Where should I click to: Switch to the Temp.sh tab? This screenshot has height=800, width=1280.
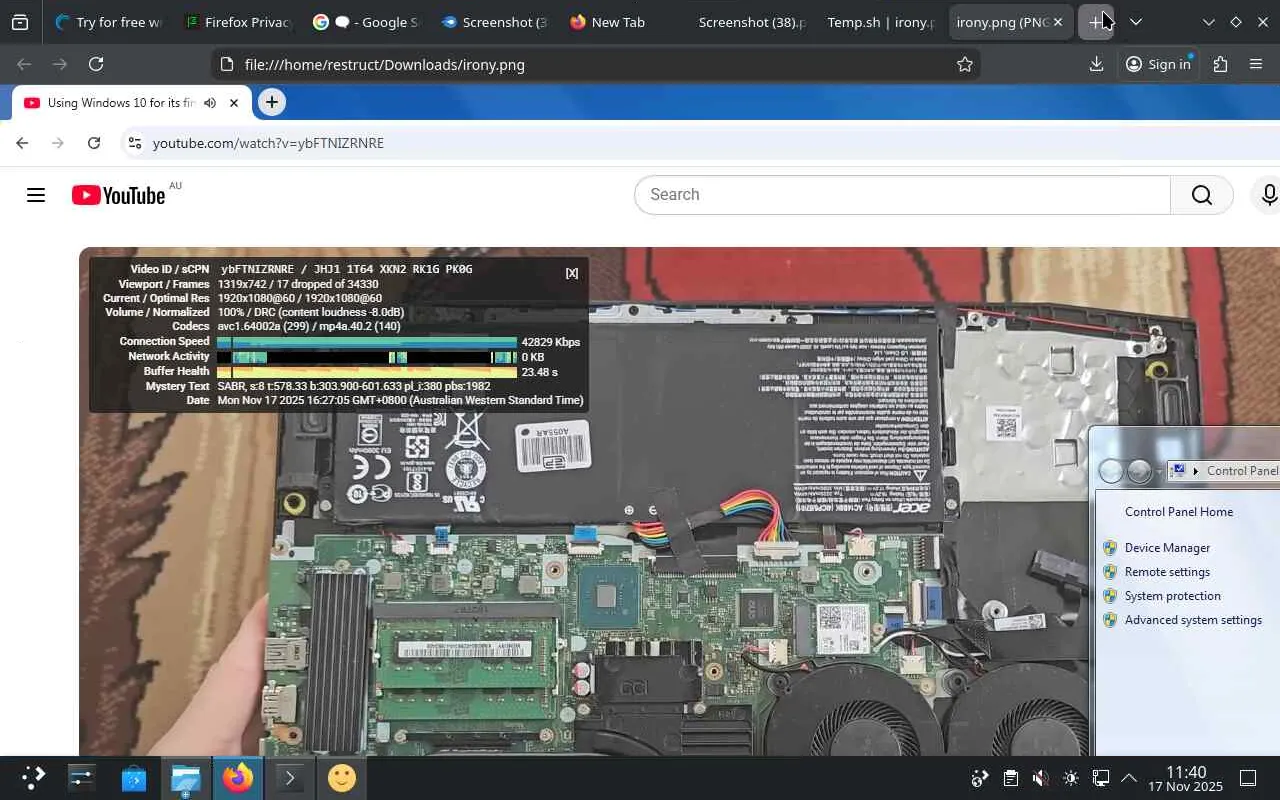[880, 22]
